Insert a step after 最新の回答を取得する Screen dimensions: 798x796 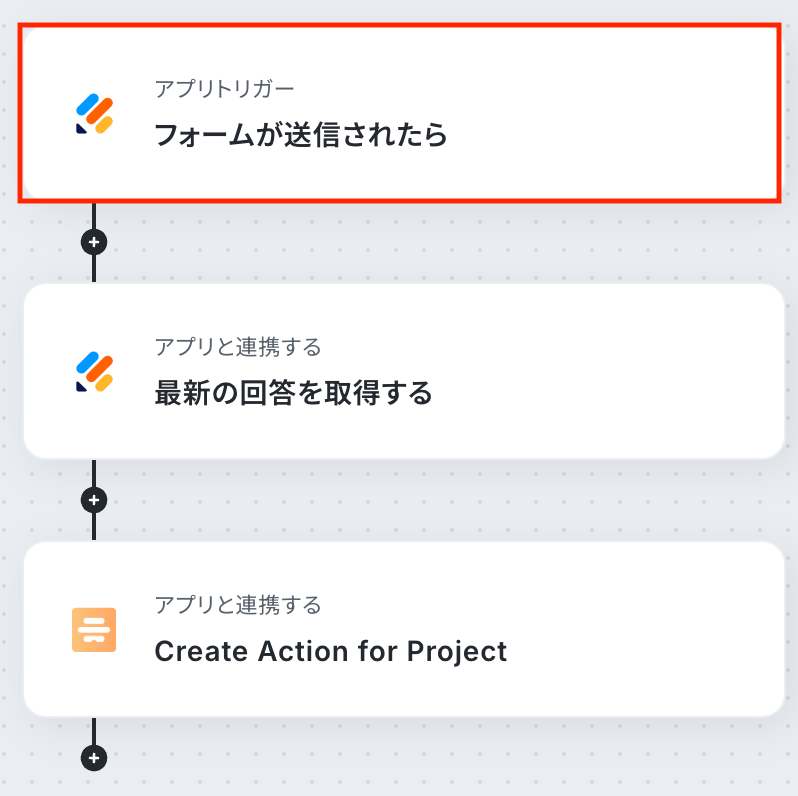coord(94,500)
